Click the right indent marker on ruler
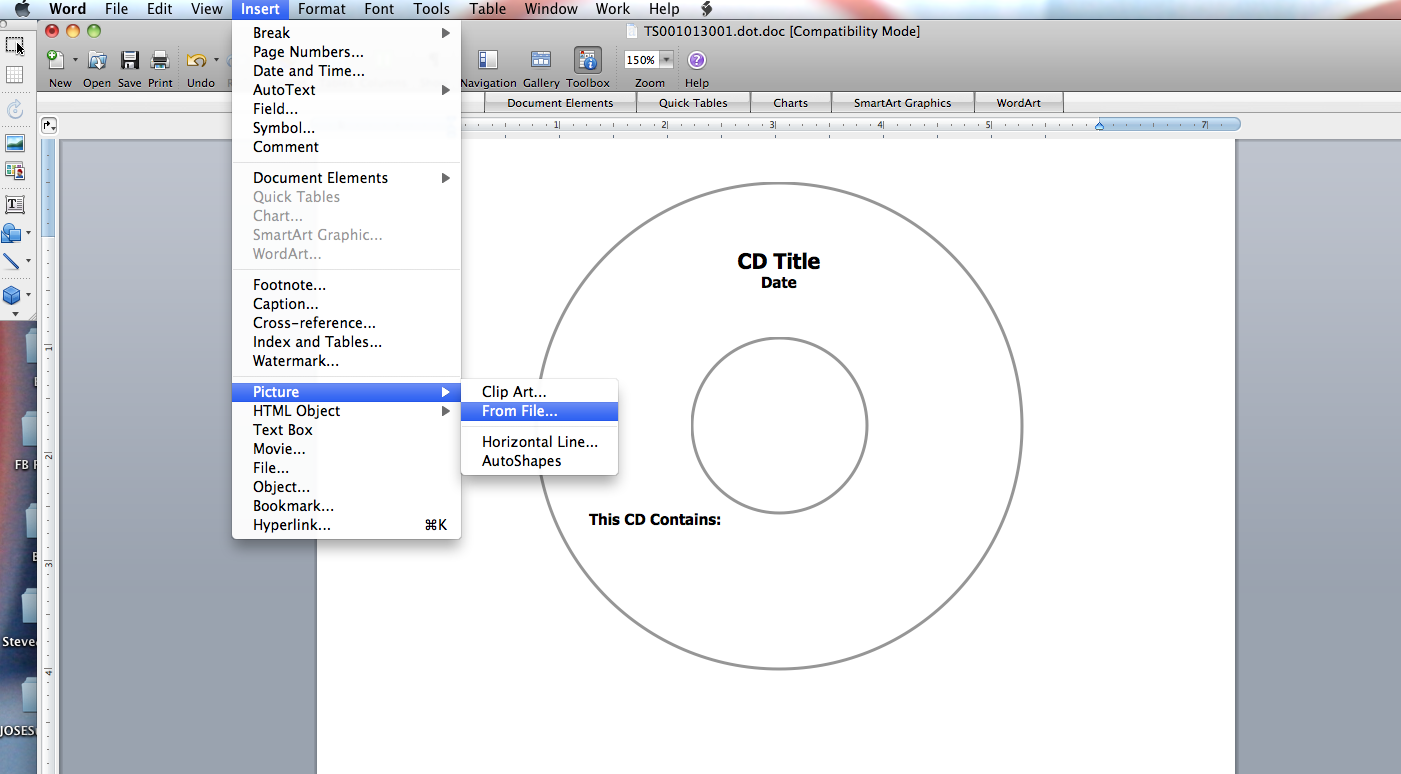Screen dimensions: 1401x774 point(1100,125)
